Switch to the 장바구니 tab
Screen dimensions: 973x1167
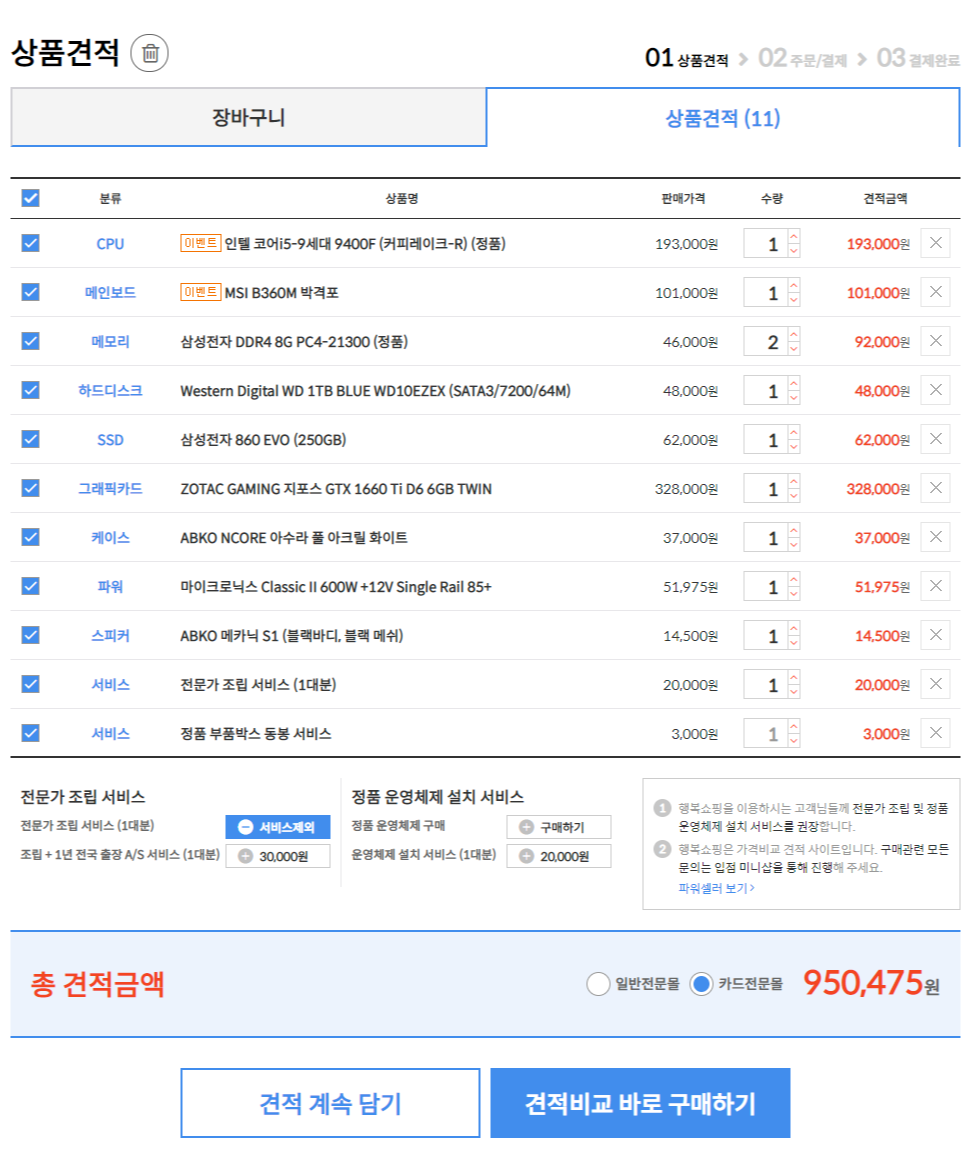[248, 118]
